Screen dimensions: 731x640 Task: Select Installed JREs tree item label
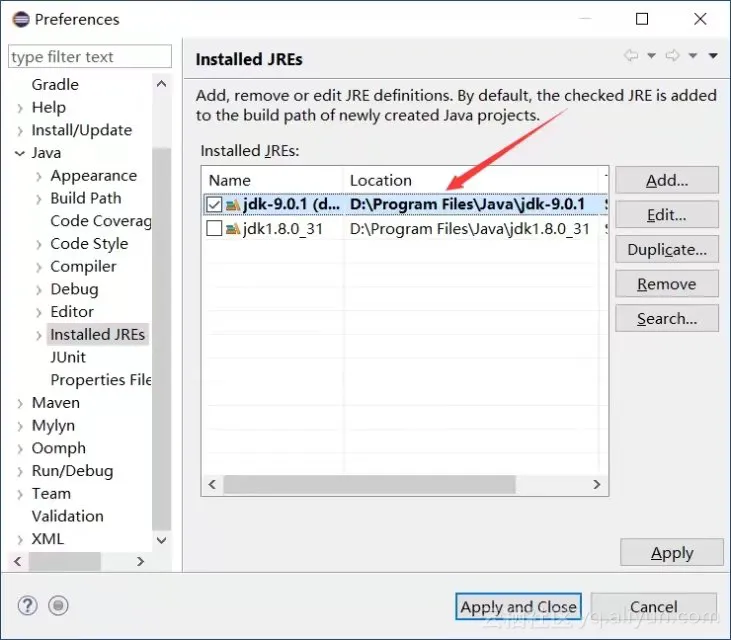tap(97, 335)
